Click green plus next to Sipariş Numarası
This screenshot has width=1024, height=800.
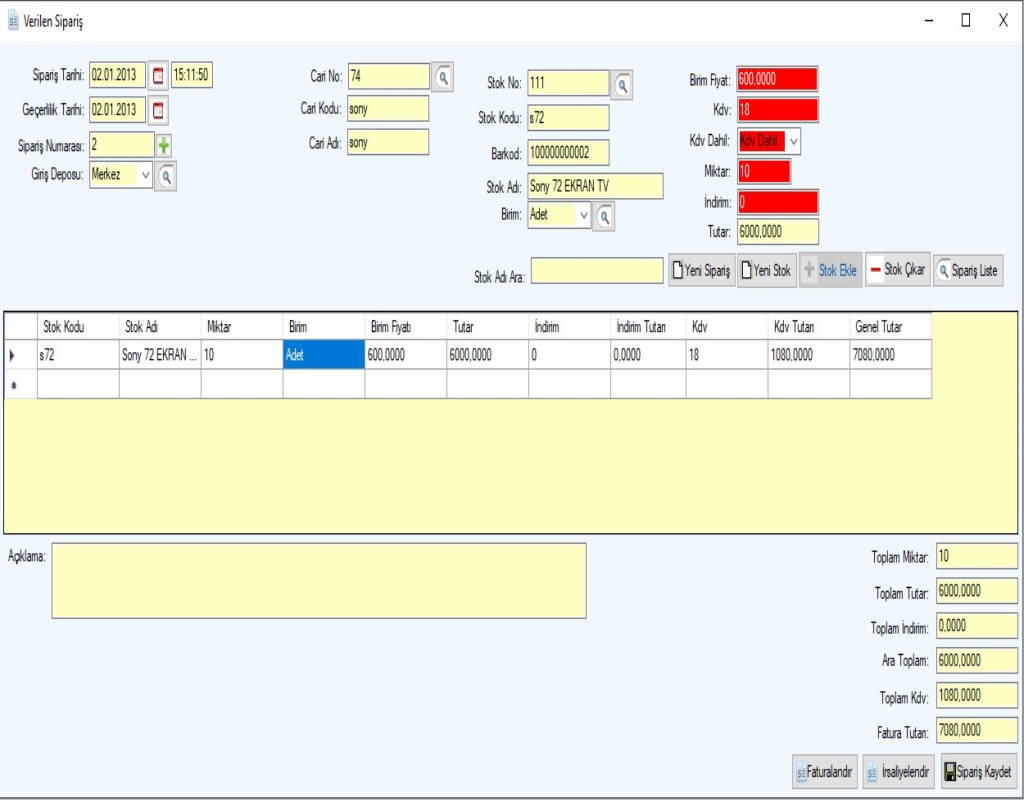pyautogui.click(x=164, y=145)
